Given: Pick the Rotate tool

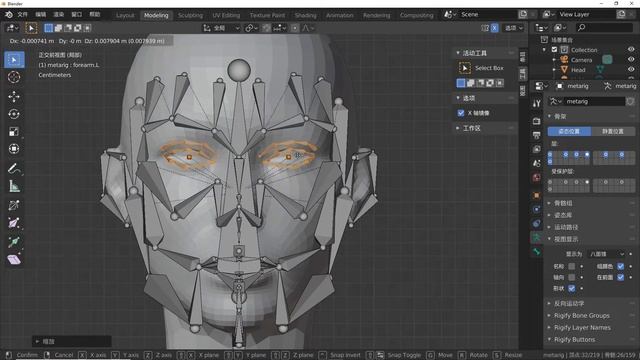Looking at the screenshot, I should [14, 114].
